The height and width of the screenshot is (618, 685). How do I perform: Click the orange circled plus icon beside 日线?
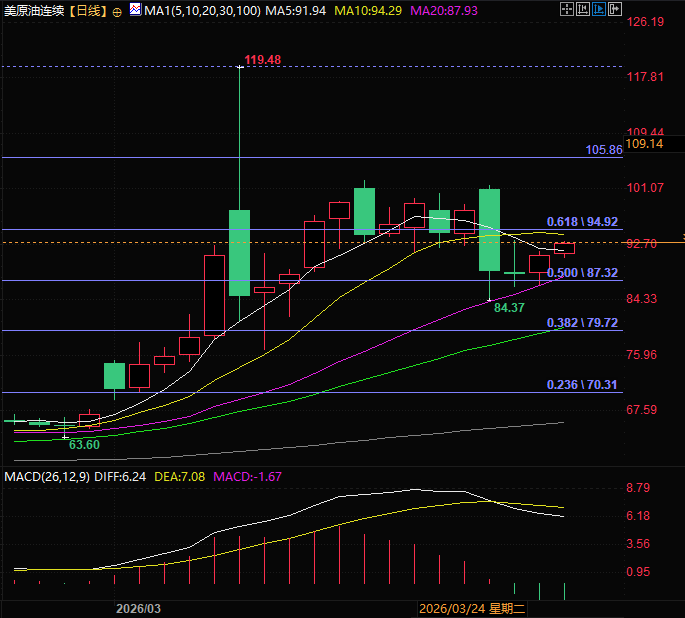tap(117, 12)
